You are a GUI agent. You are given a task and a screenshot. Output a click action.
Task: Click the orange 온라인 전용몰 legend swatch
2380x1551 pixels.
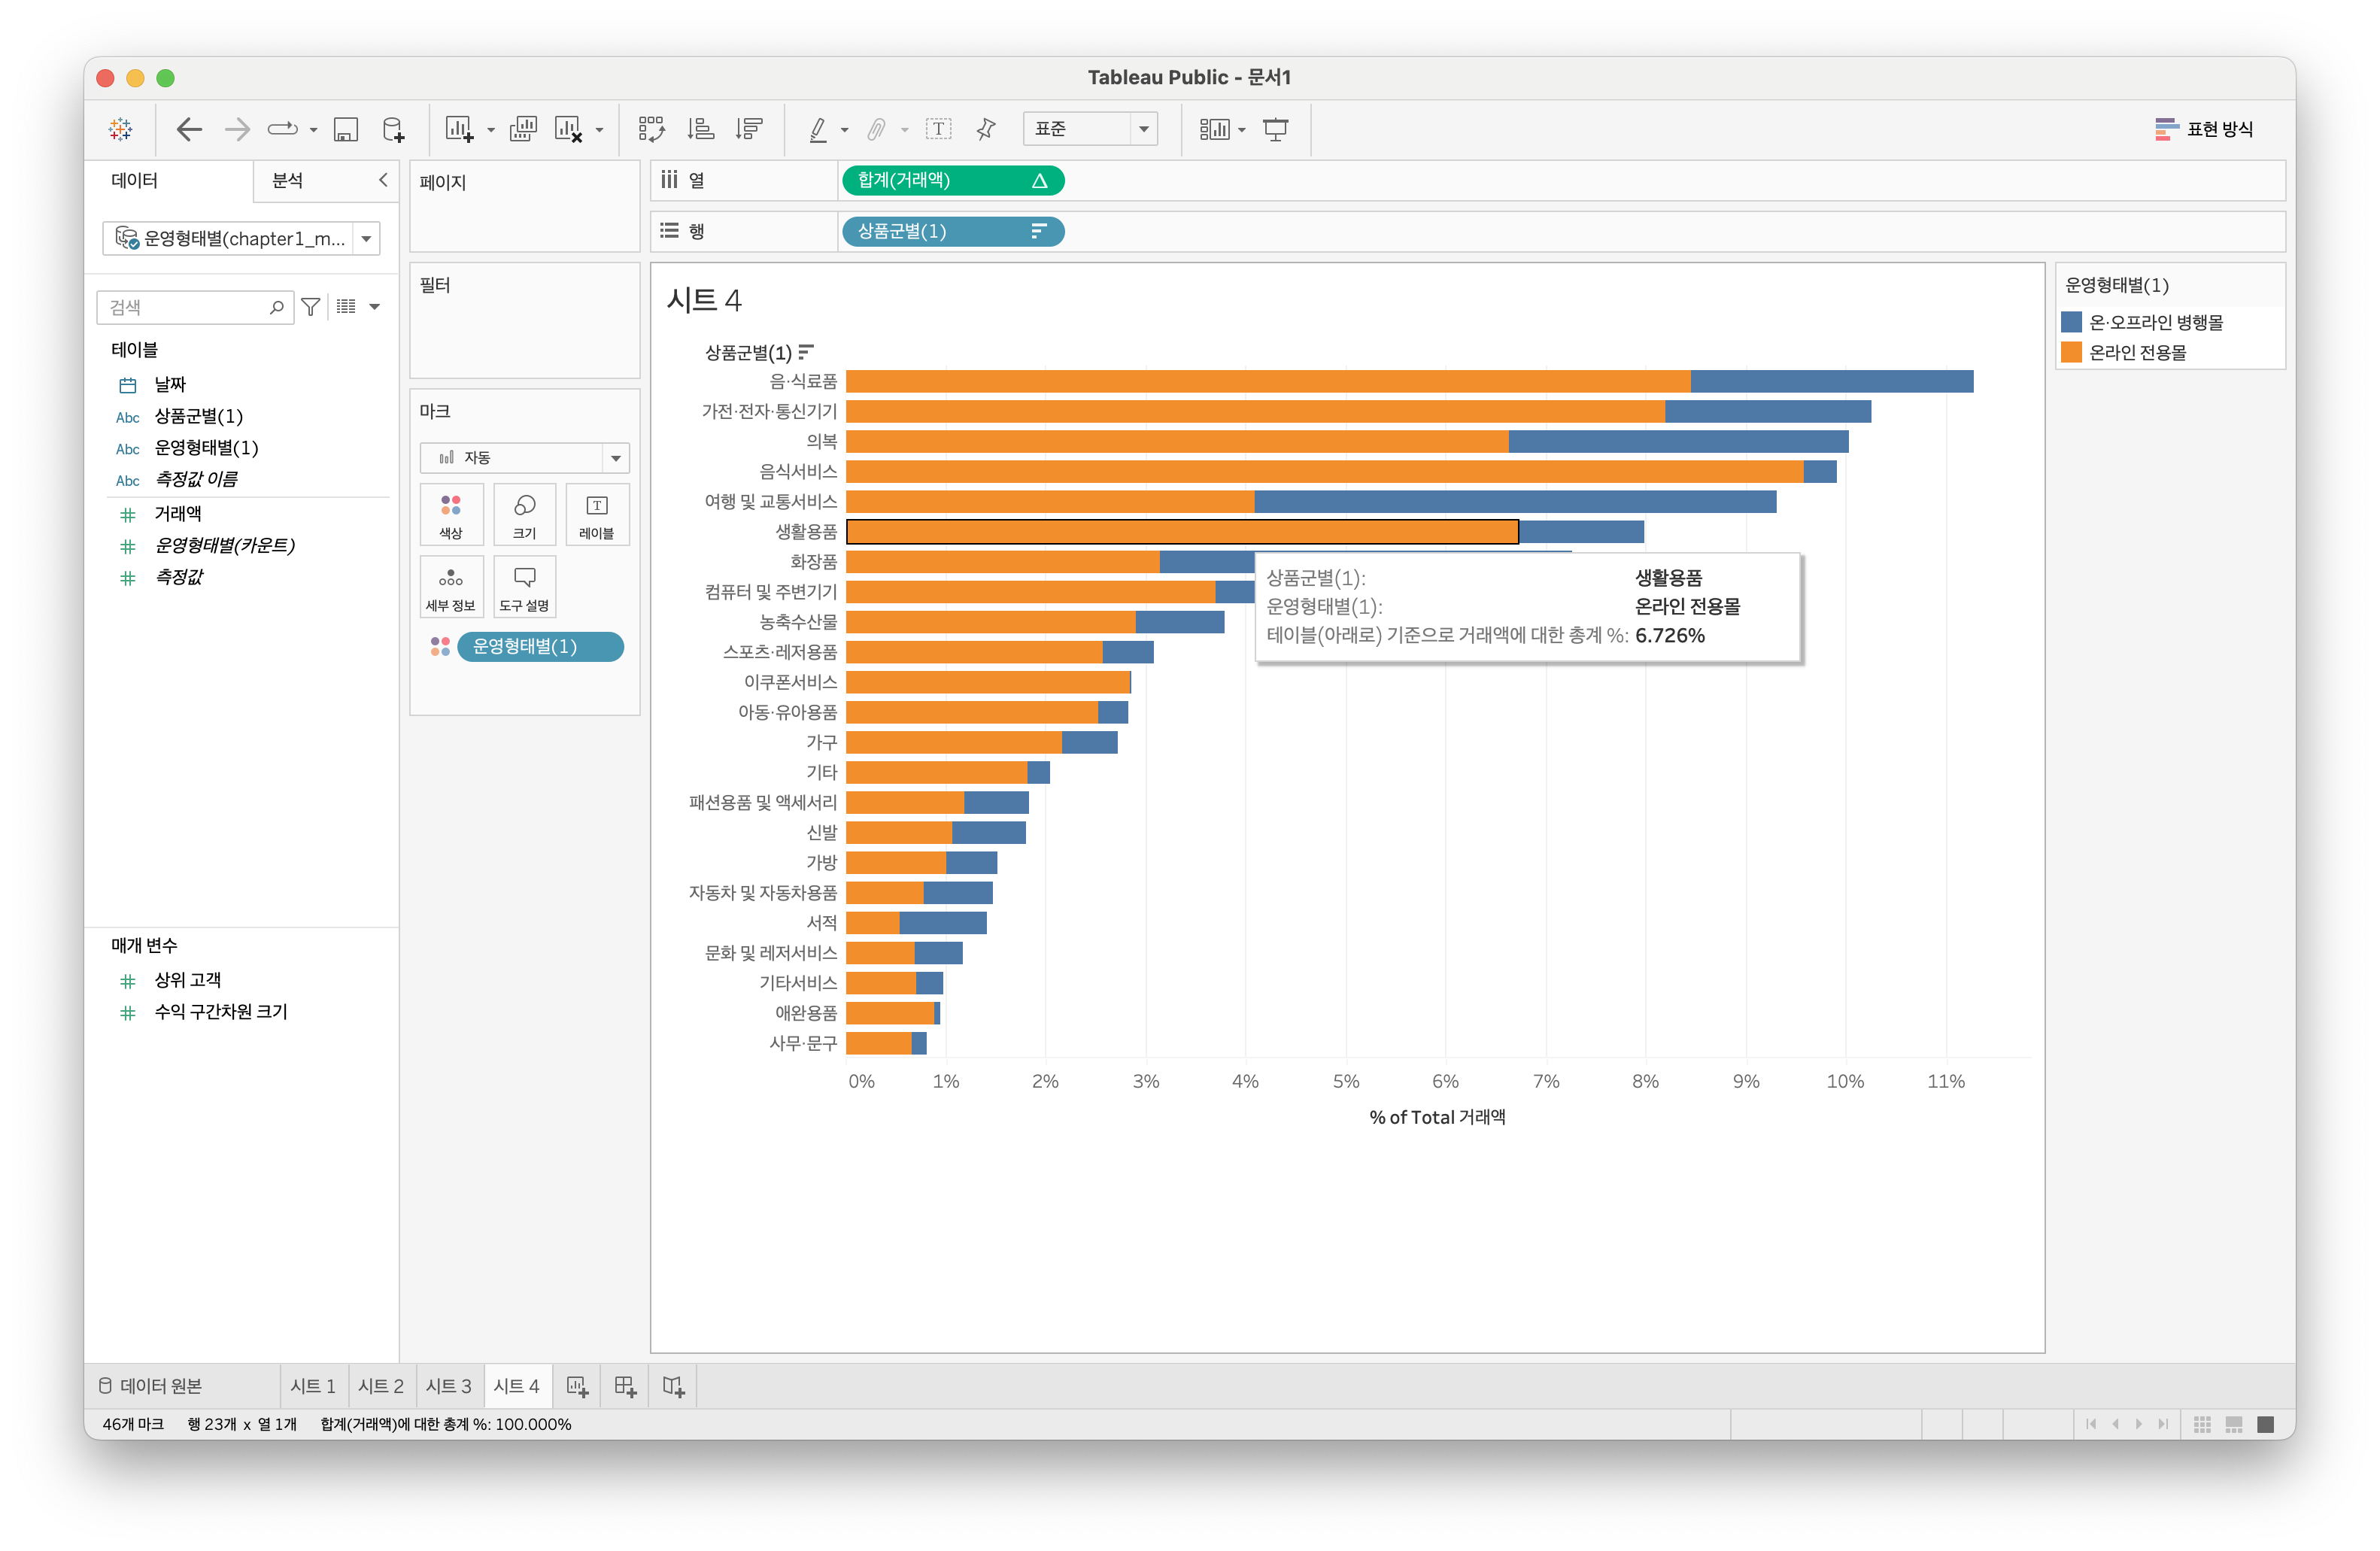click(x=2071, y=352)
